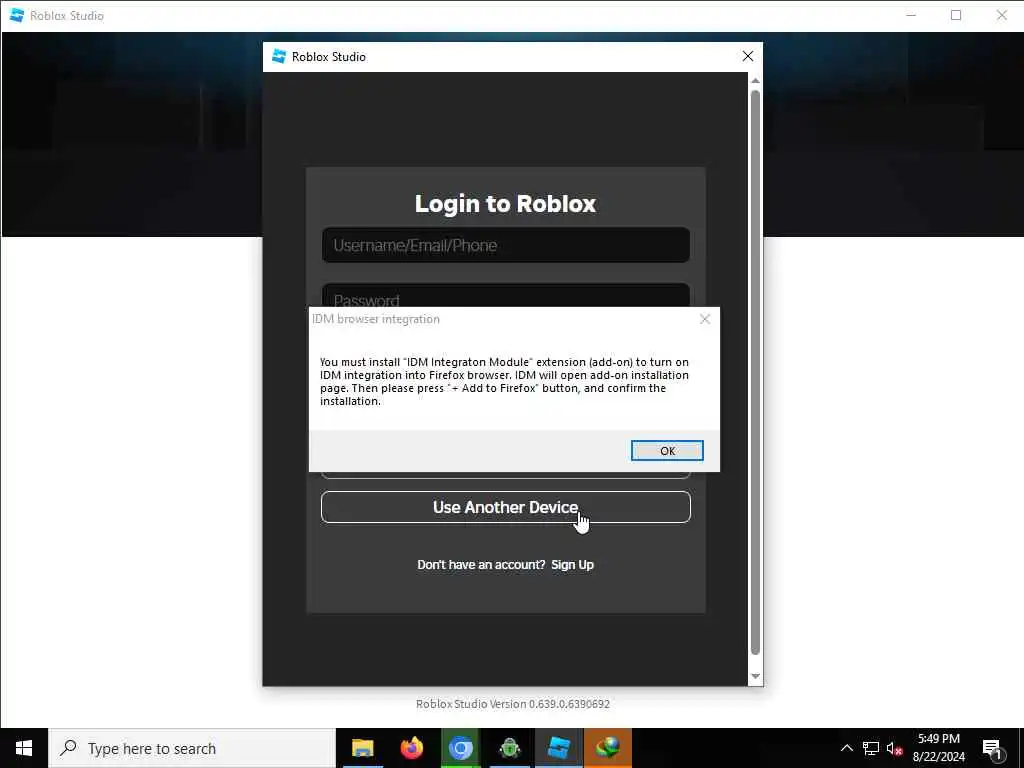
Task: Open the green bug app on taskbar
Action: pyautogui.click(x=509, y=748)
